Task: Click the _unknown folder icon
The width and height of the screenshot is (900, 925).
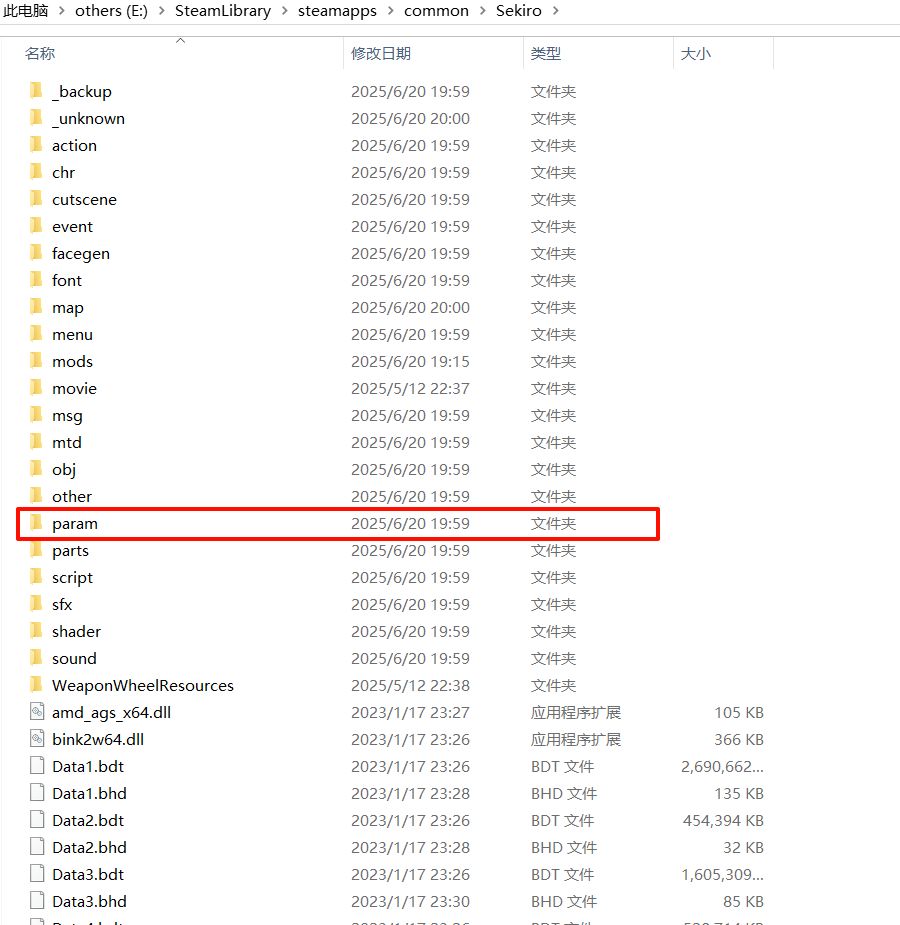Action: [x=37, y=118]
